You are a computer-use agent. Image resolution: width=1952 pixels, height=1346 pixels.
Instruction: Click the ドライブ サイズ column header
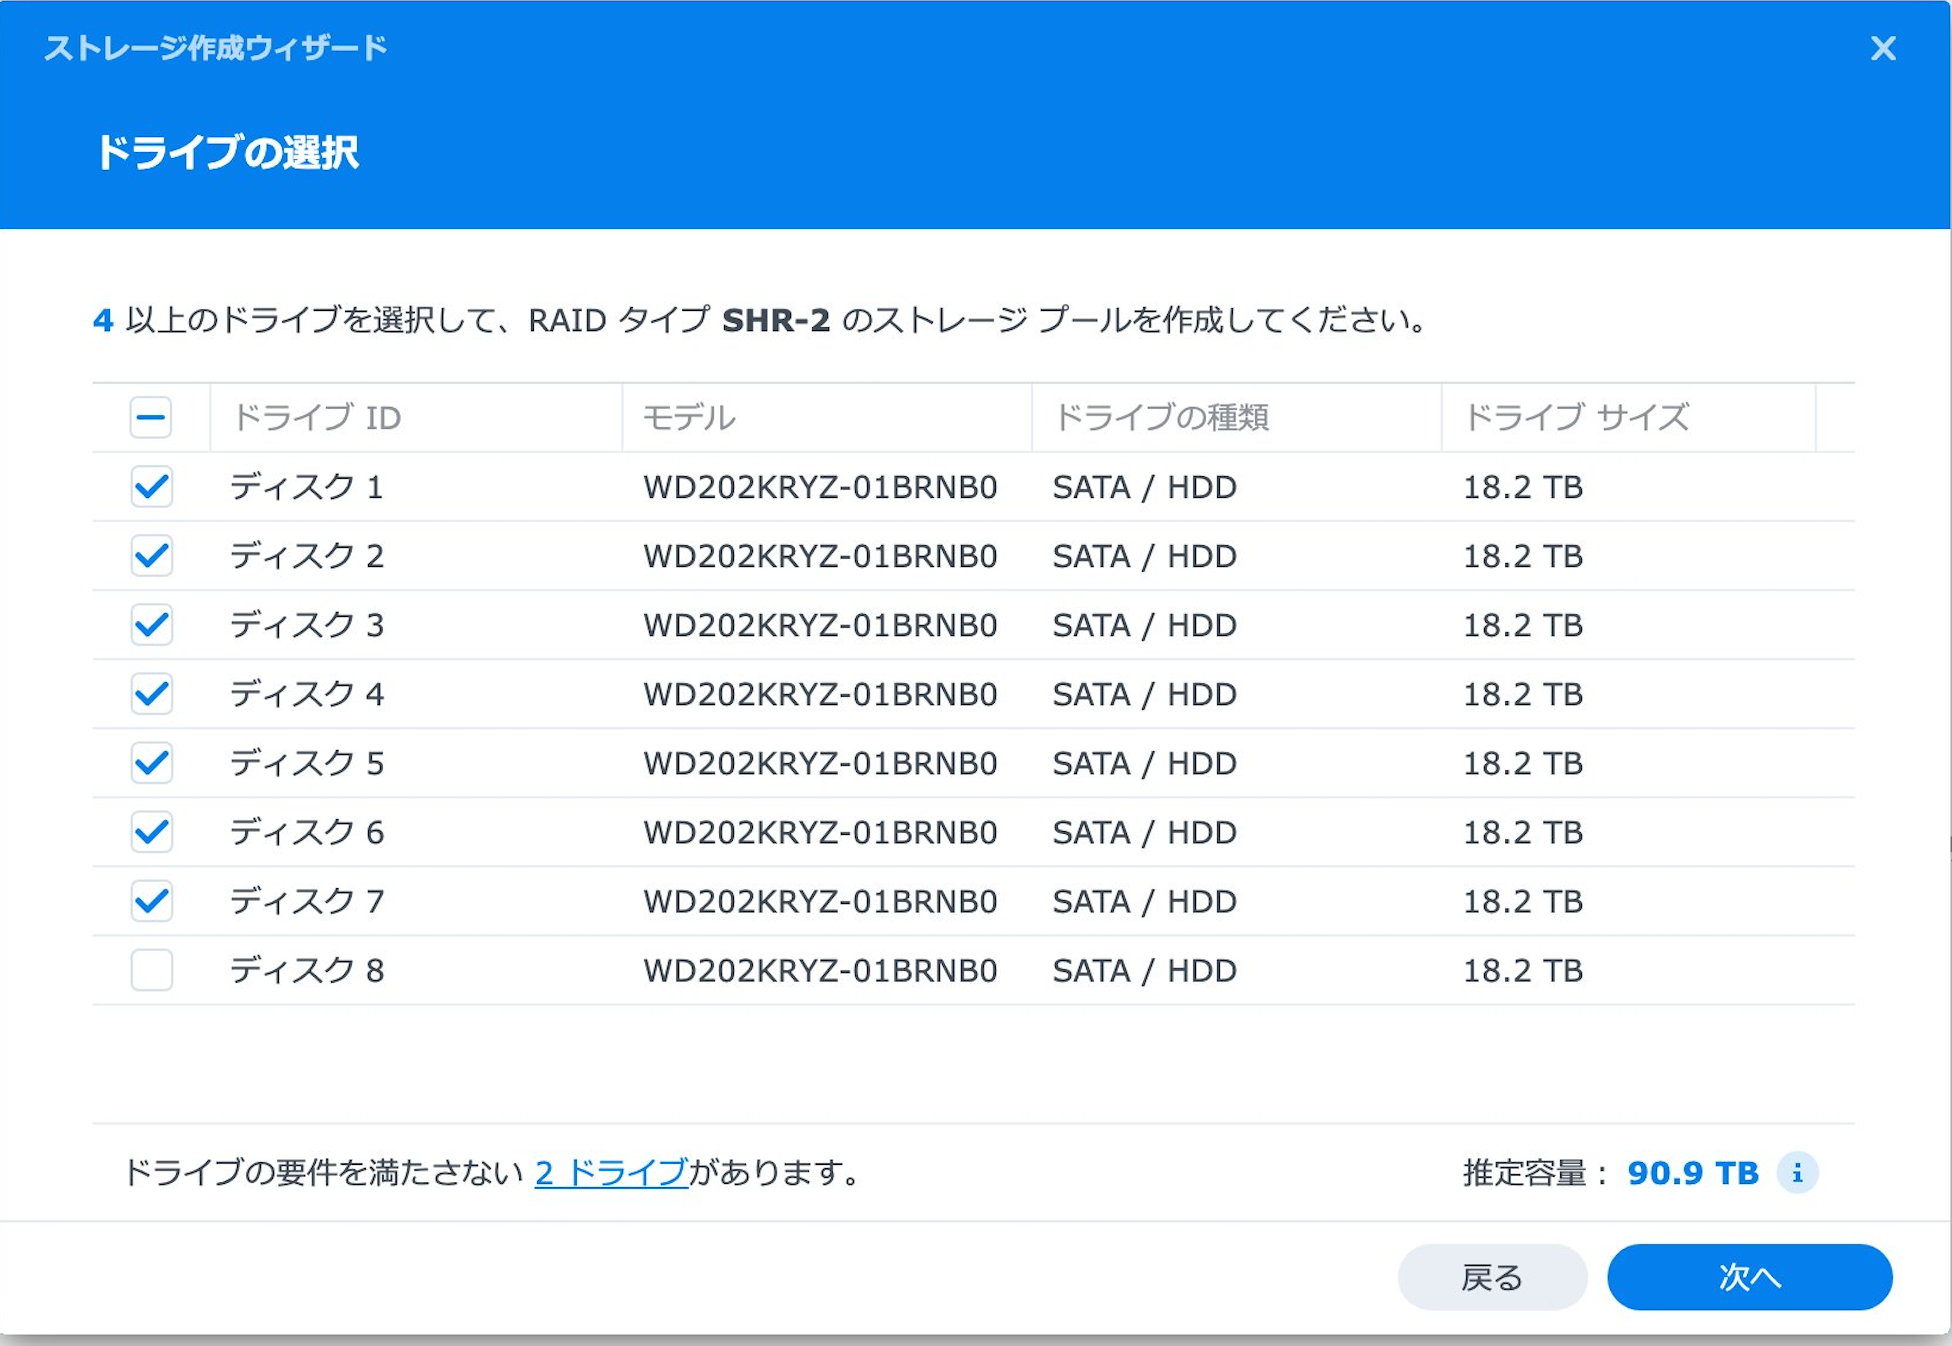(x=1576, y=417)
